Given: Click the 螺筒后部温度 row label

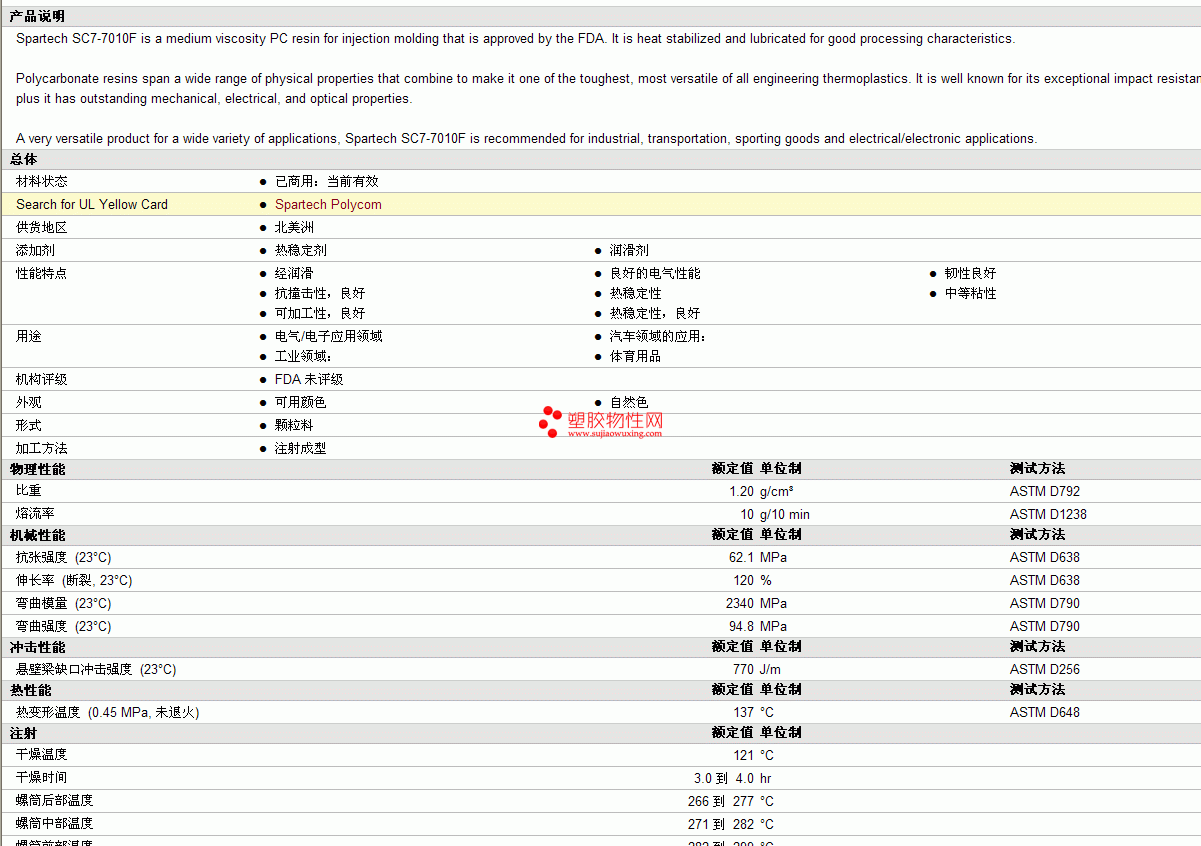Looking at the screenshot, I should point(55,800).
